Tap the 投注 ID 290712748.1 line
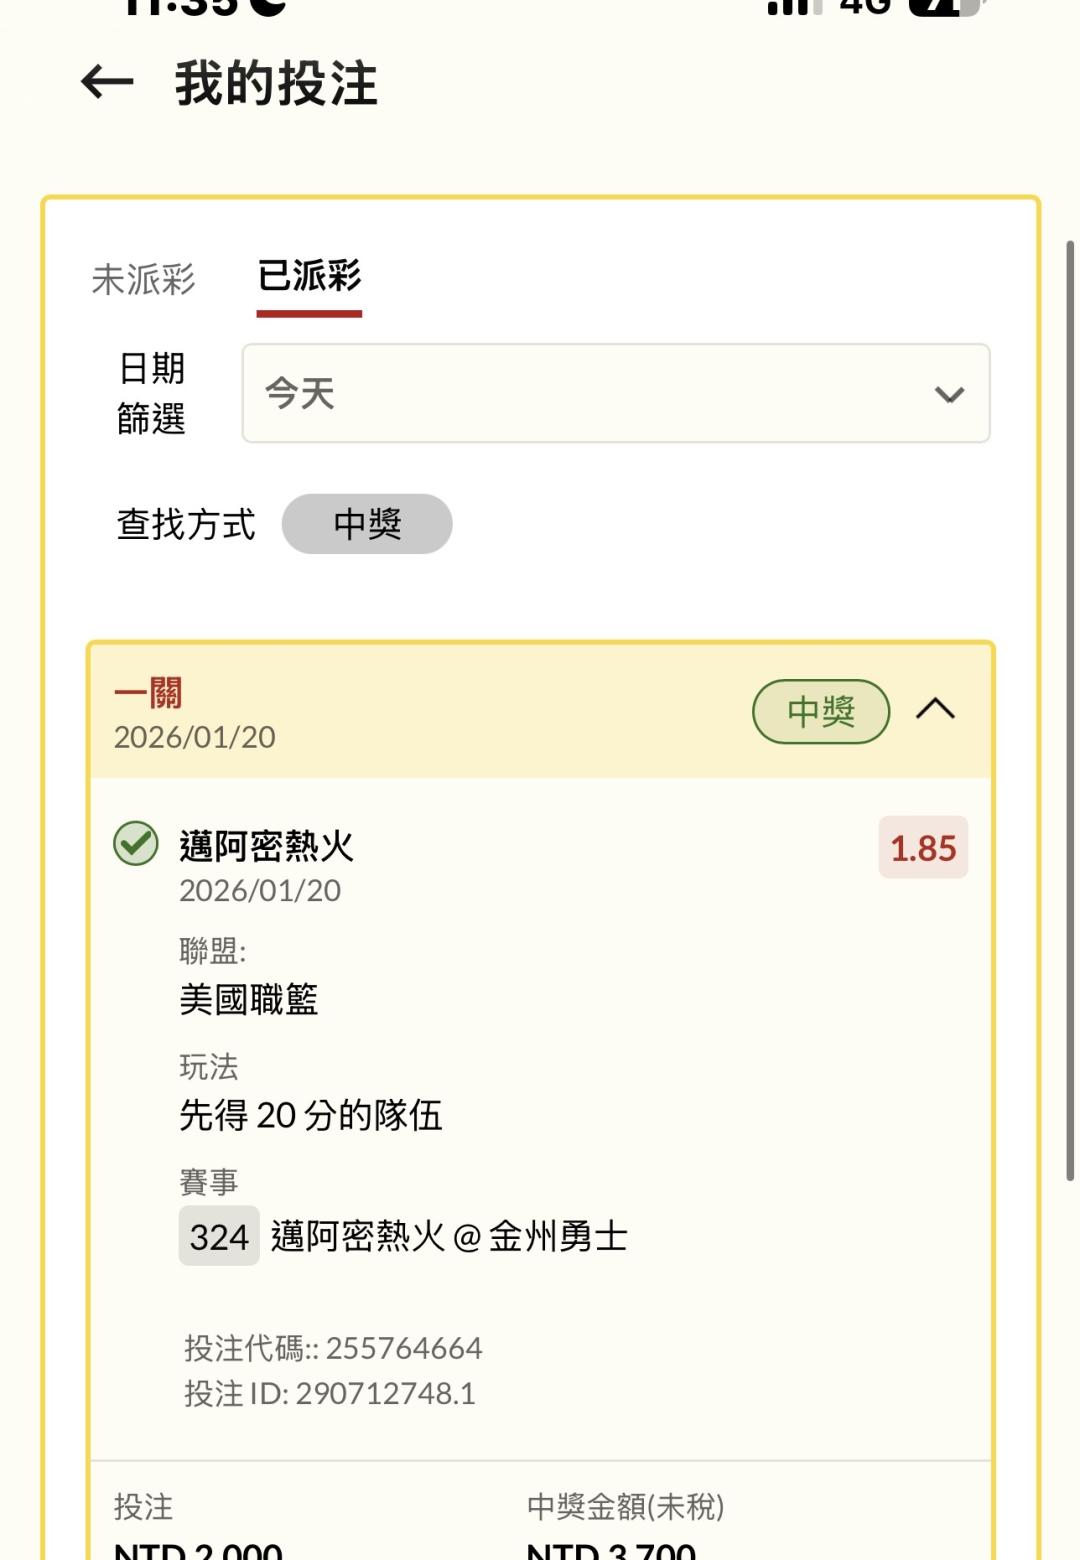 329,1393
